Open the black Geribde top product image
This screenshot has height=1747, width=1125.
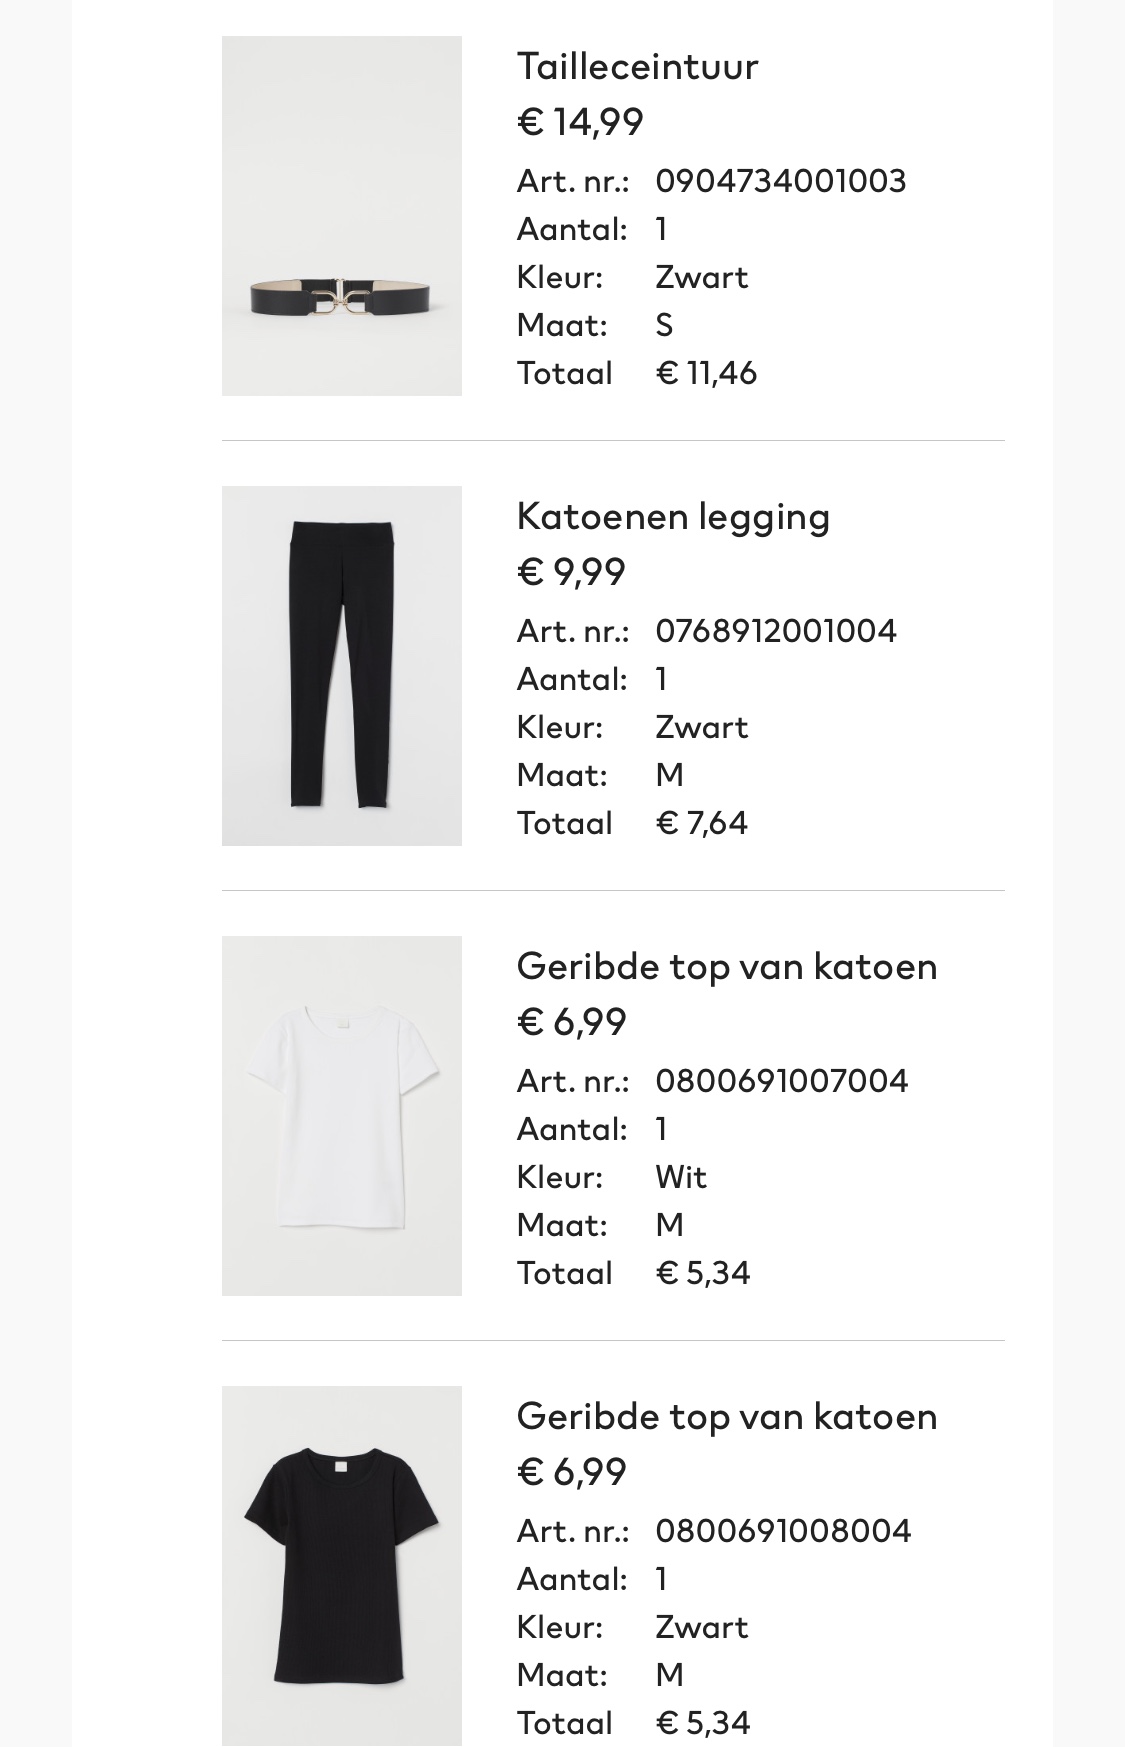pos(342,1566)
